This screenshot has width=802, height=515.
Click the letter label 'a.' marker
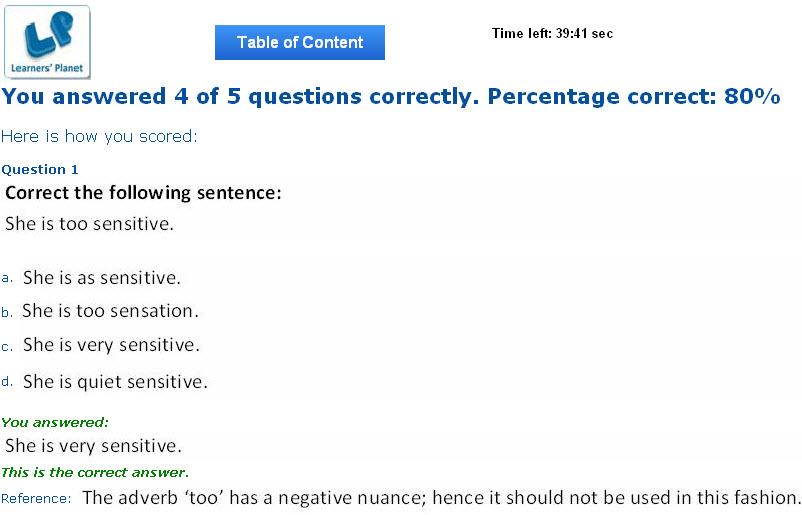(7, 279)
